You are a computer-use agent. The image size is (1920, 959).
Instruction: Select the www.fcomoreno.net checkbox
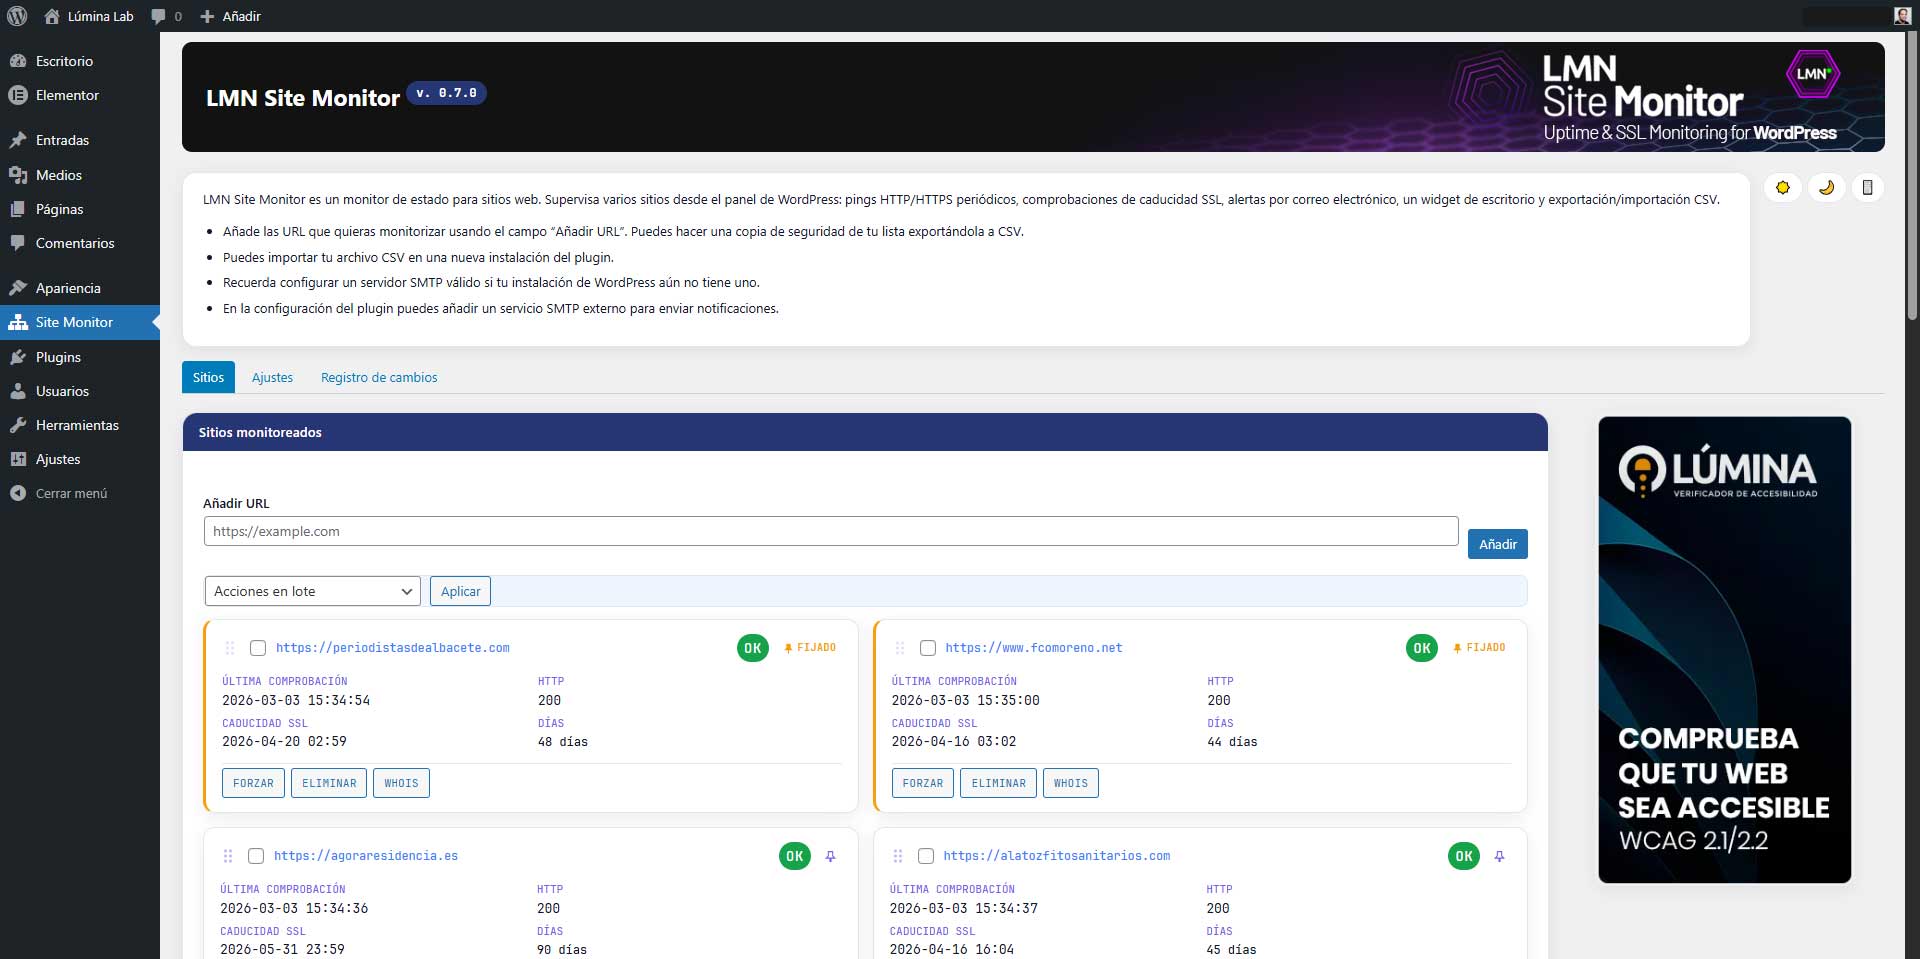click(x=927, y=648)
